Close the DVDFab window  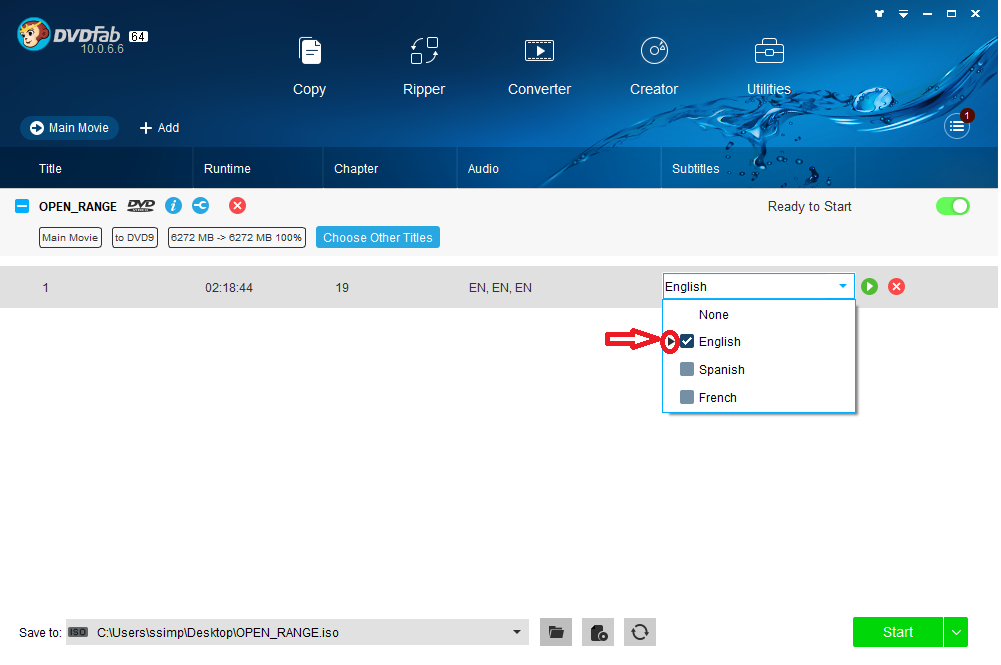click(x=975, y=13)
